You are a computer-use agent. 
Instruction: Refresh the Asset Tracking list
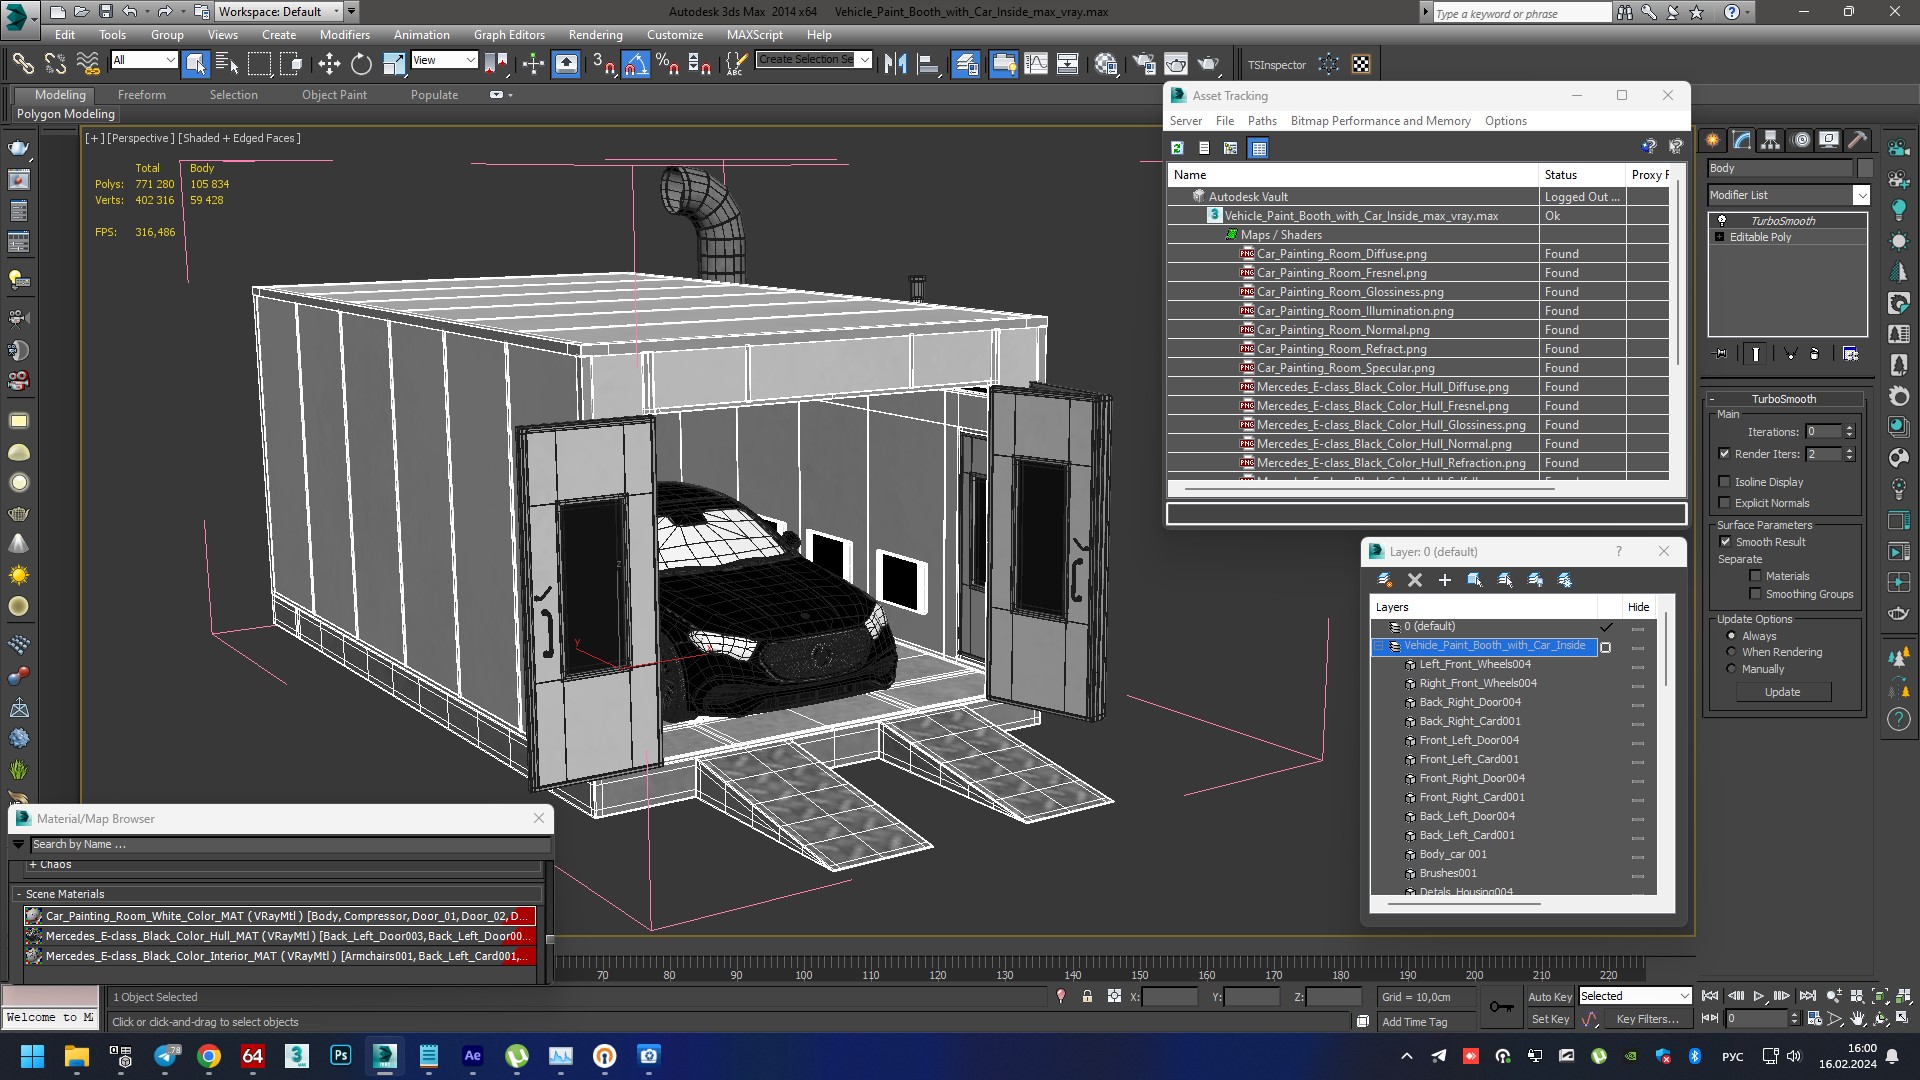[1178, 148]
